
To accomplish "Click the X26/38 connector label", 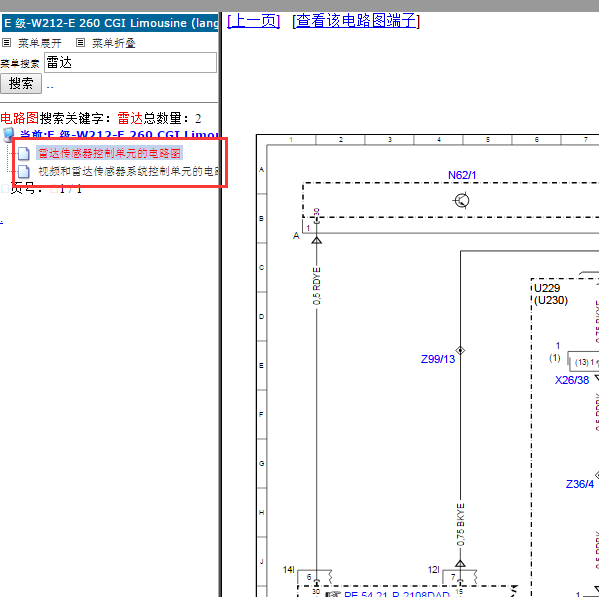I will point(572,380).
